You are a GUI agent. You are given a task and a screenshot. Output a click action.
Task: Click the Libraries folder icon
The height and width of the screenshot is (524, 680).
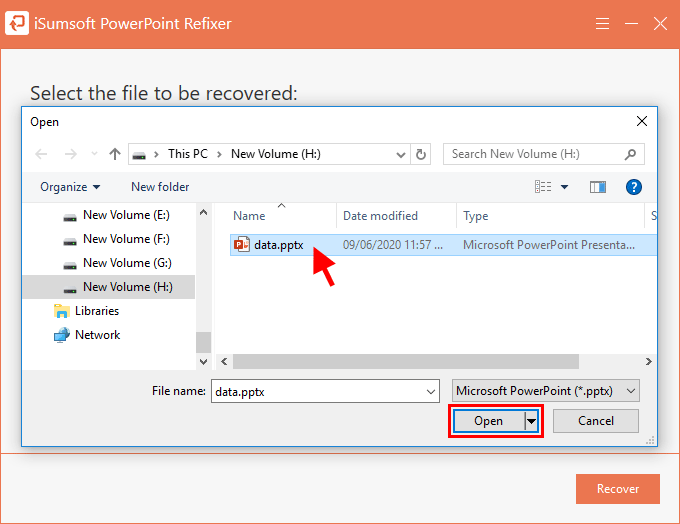coord(62,311)
